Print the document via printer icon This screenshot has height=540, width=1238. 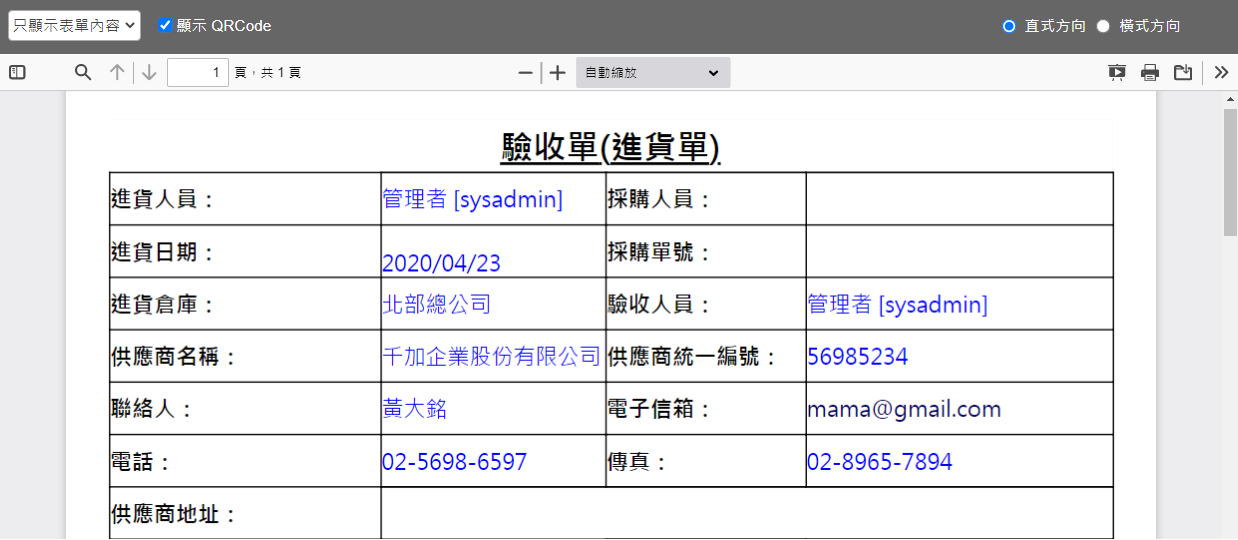[x=1150, y=72]
